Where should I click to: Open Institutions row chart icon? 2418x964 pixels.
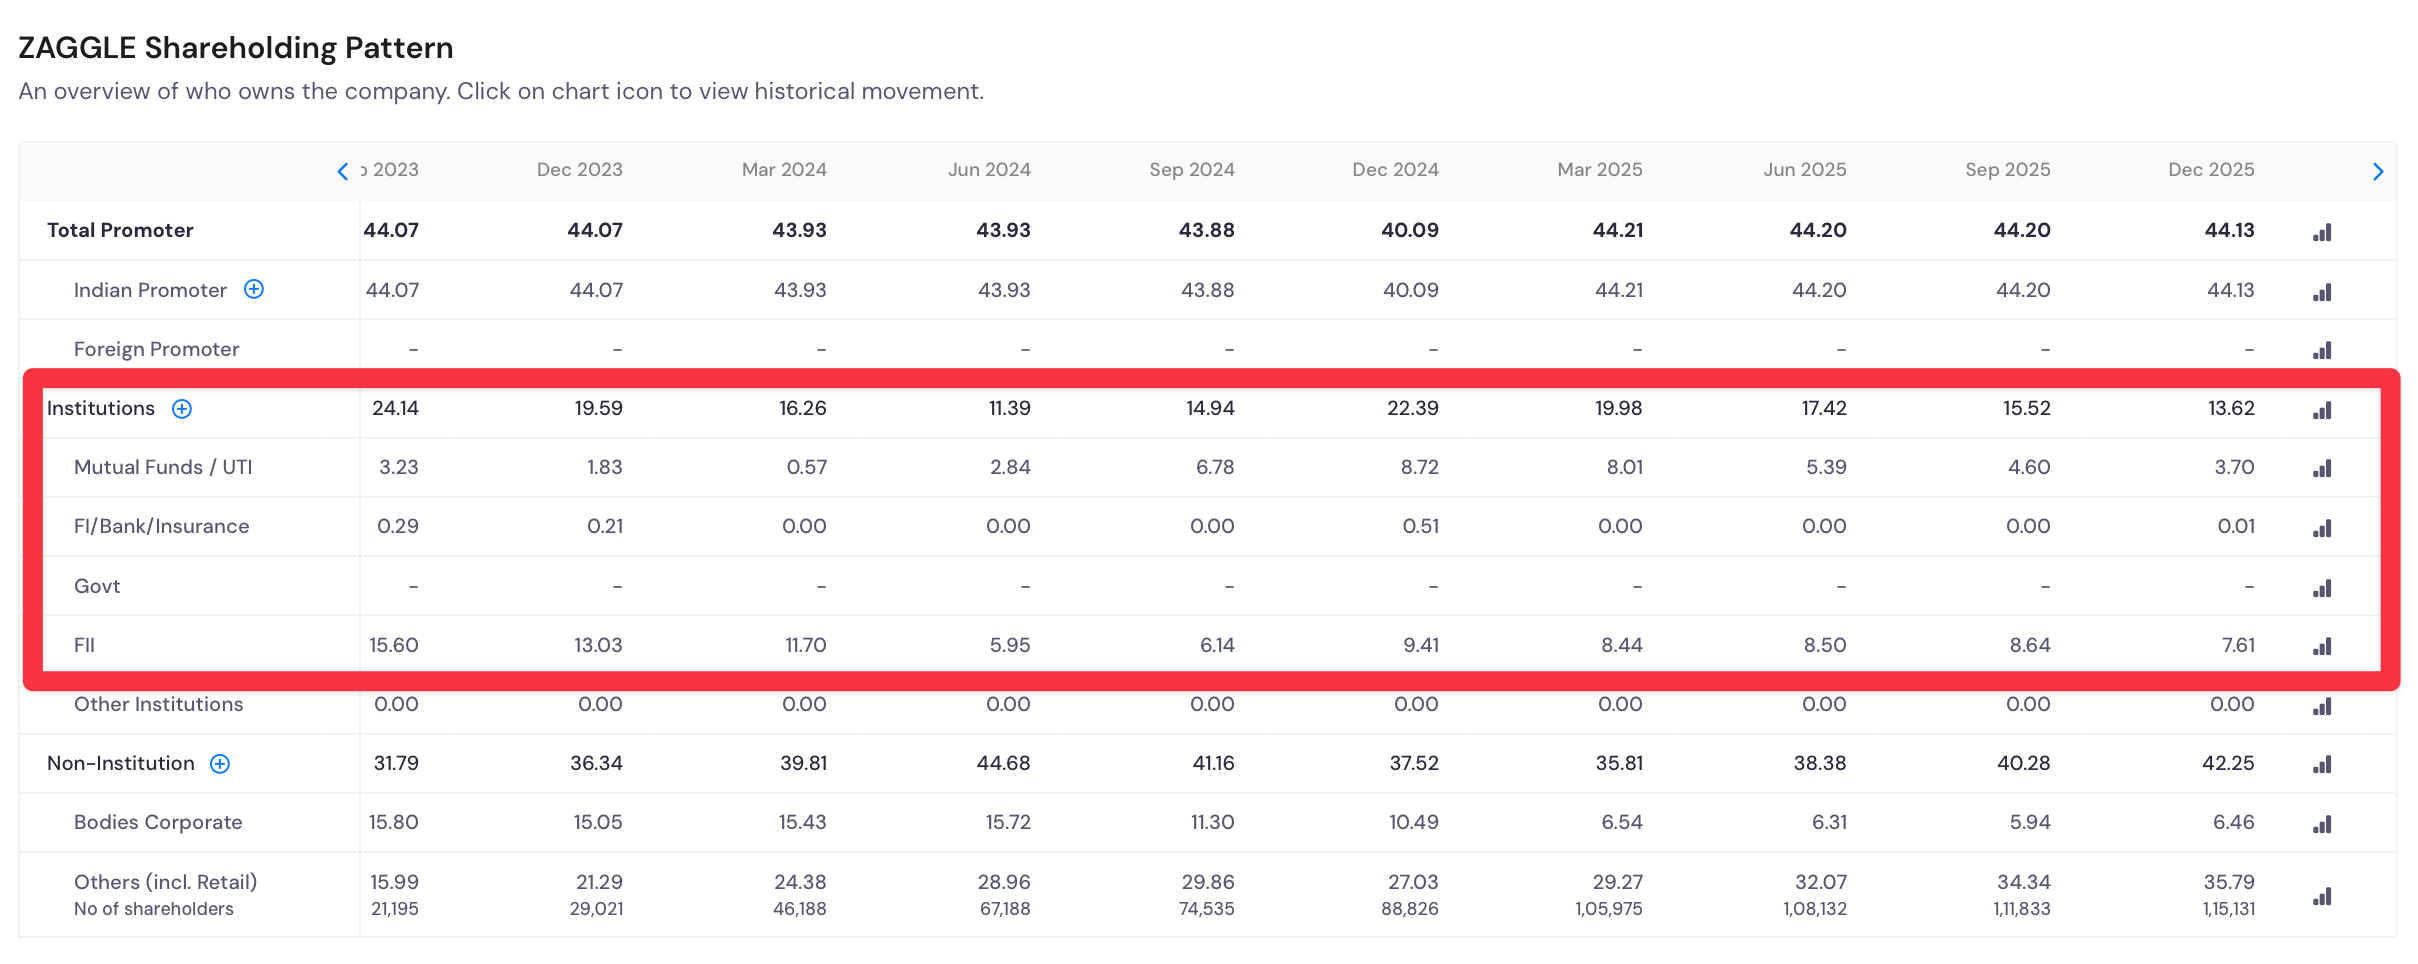pyautogui.click(x=2322, y=410)
